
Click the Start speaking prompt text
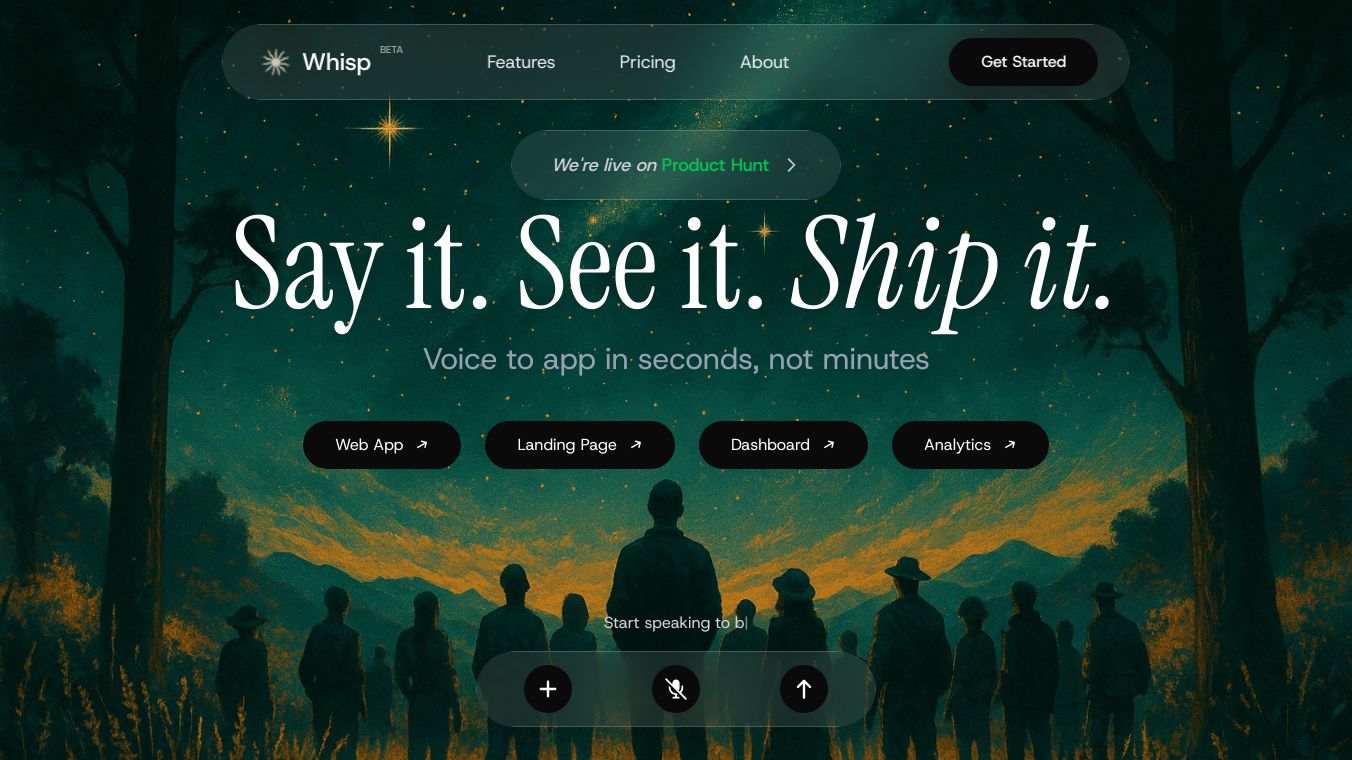point(675,623)
